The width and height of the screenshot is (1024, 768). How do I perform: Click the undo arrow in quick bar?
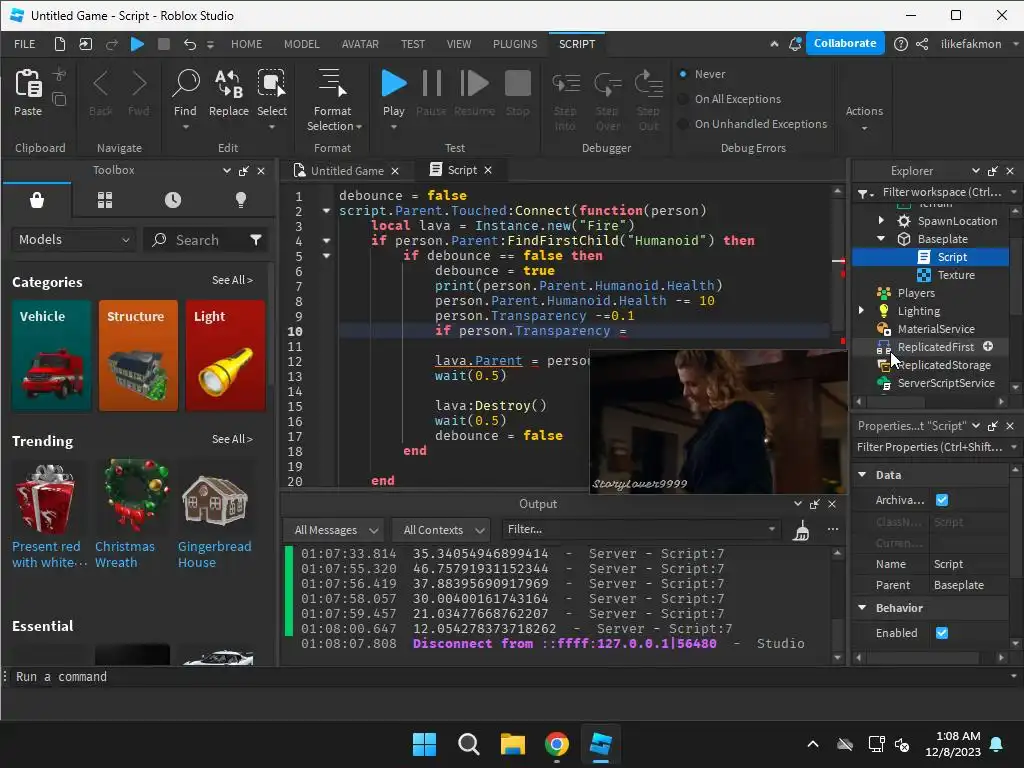[x=189, y=44]
